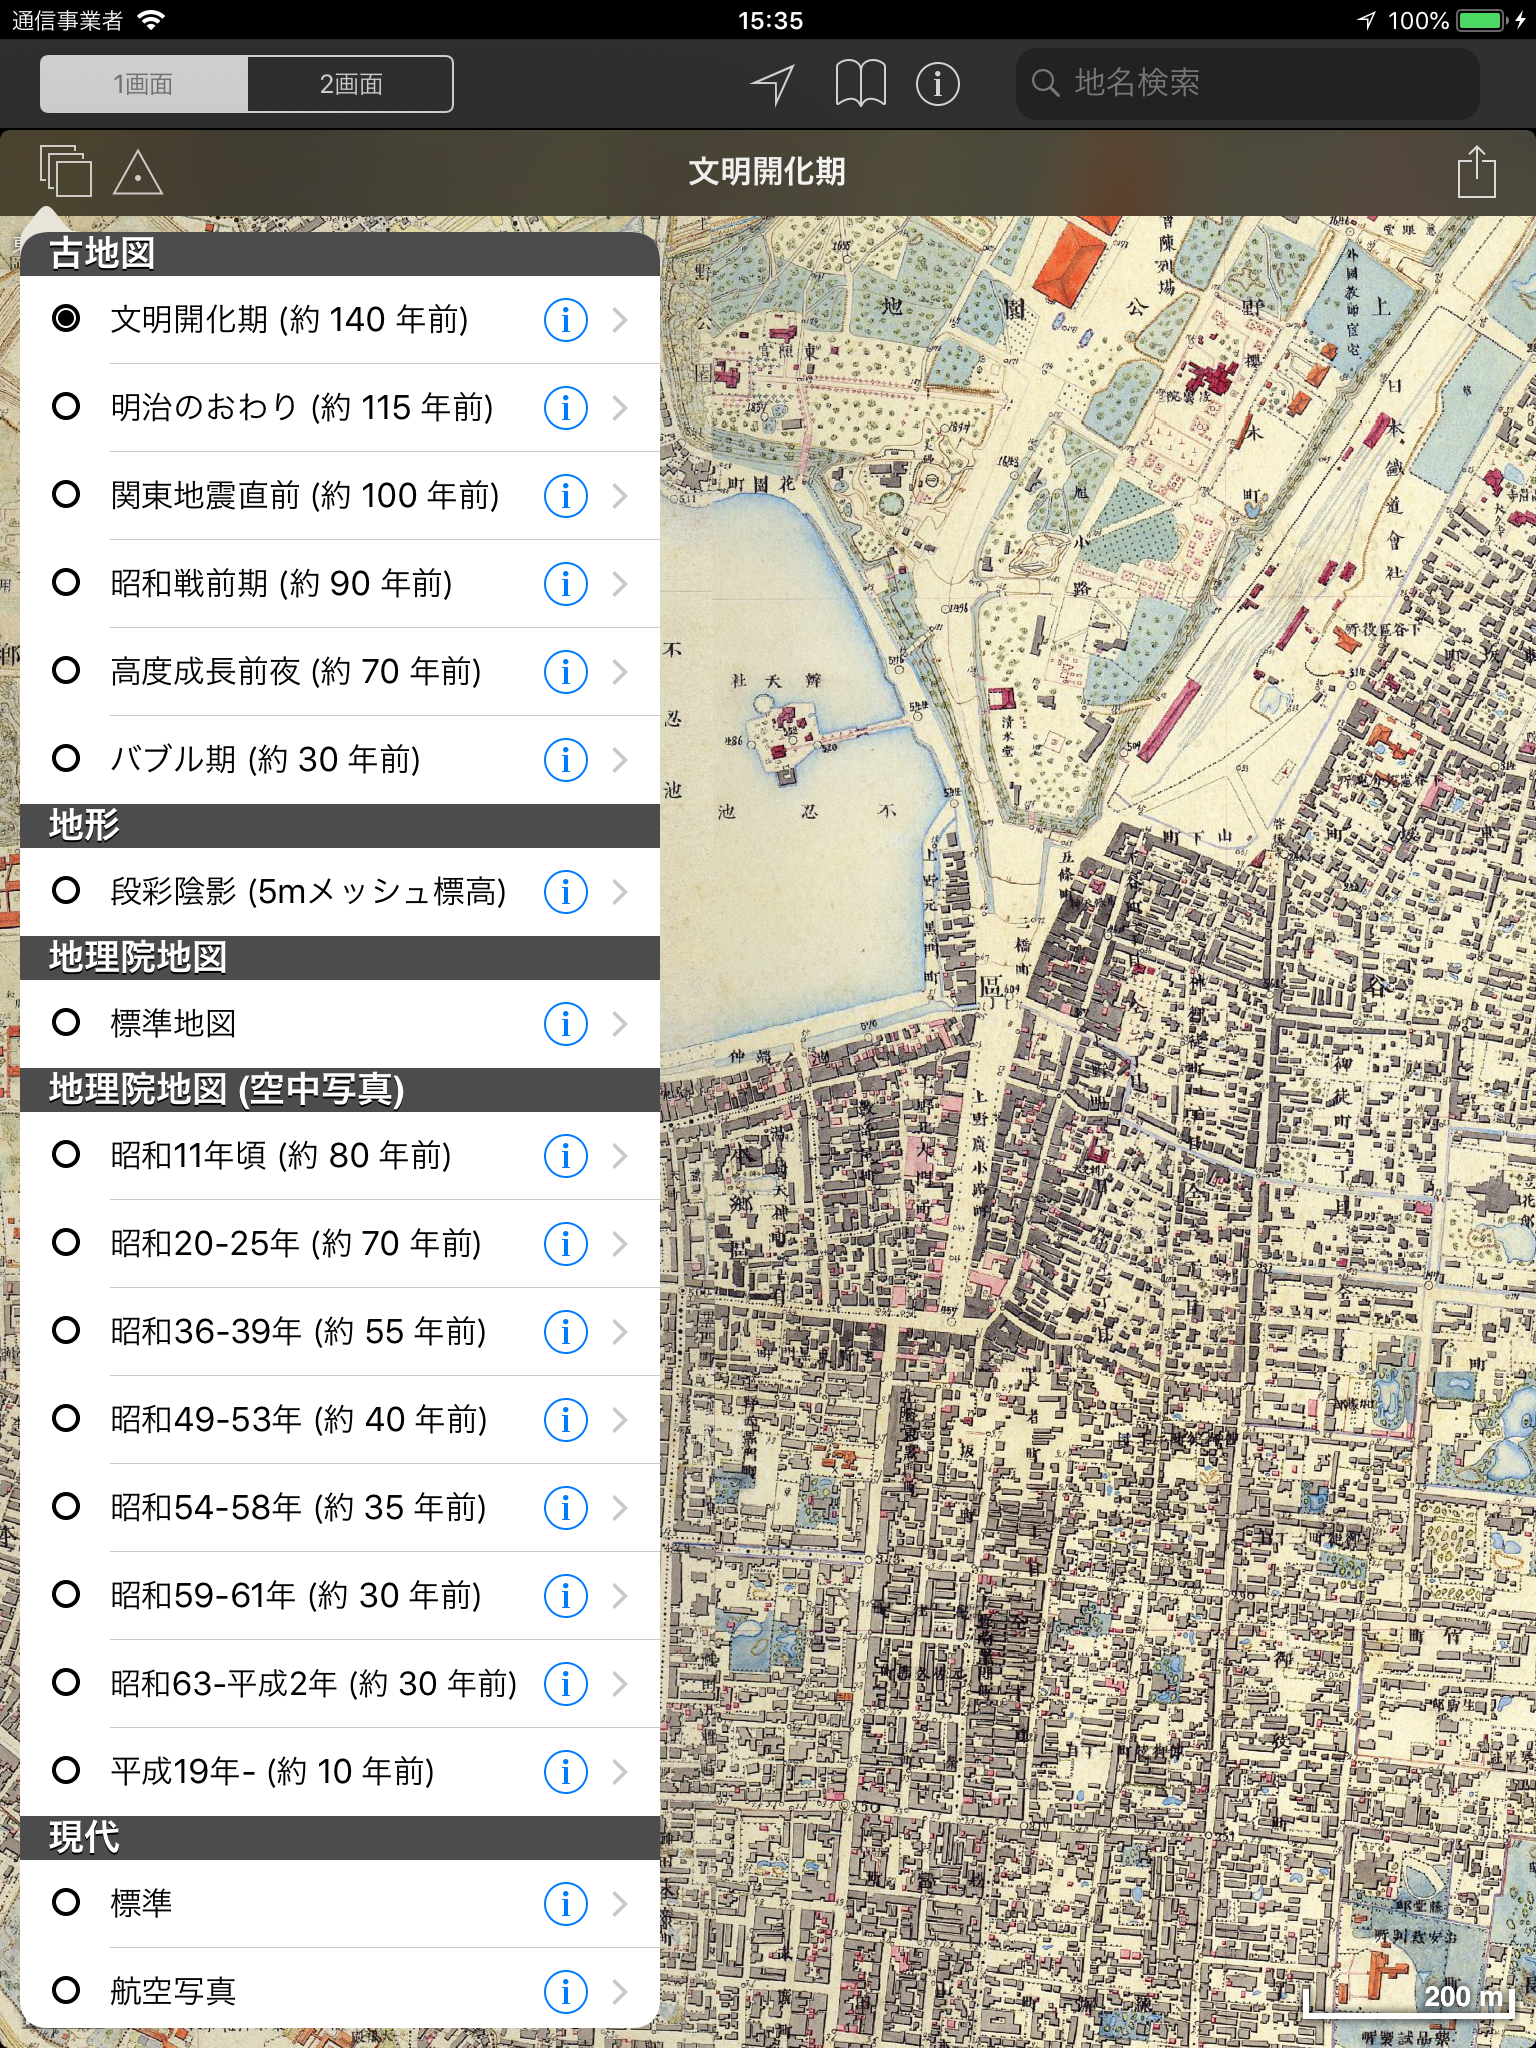This screenshot has height=2048, width=1536.
Task: Expand 明治のおわり row chevron
Action: pos(620,408)
